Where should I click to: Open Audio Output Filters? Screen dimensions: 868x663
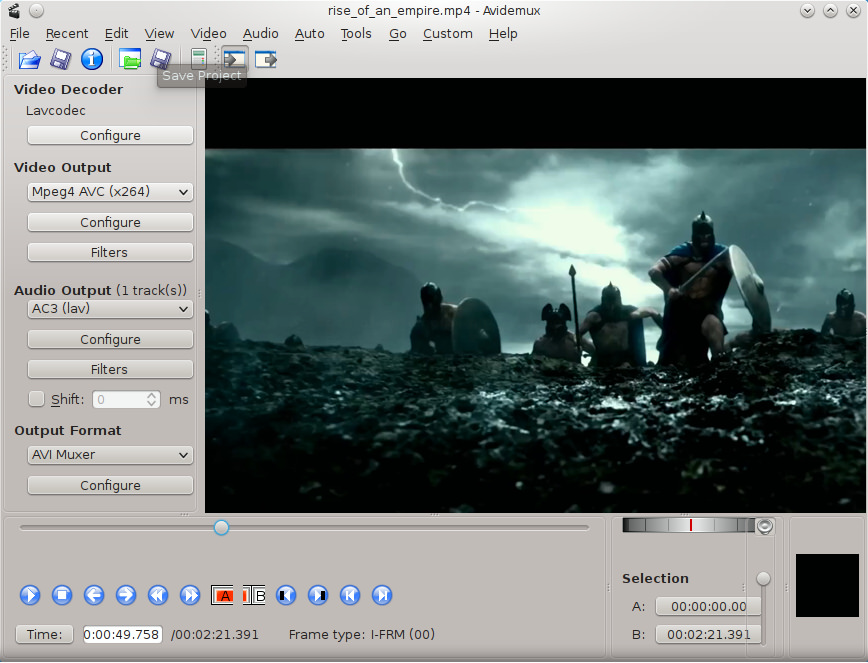pyautogui.click(x=110, y=369)
